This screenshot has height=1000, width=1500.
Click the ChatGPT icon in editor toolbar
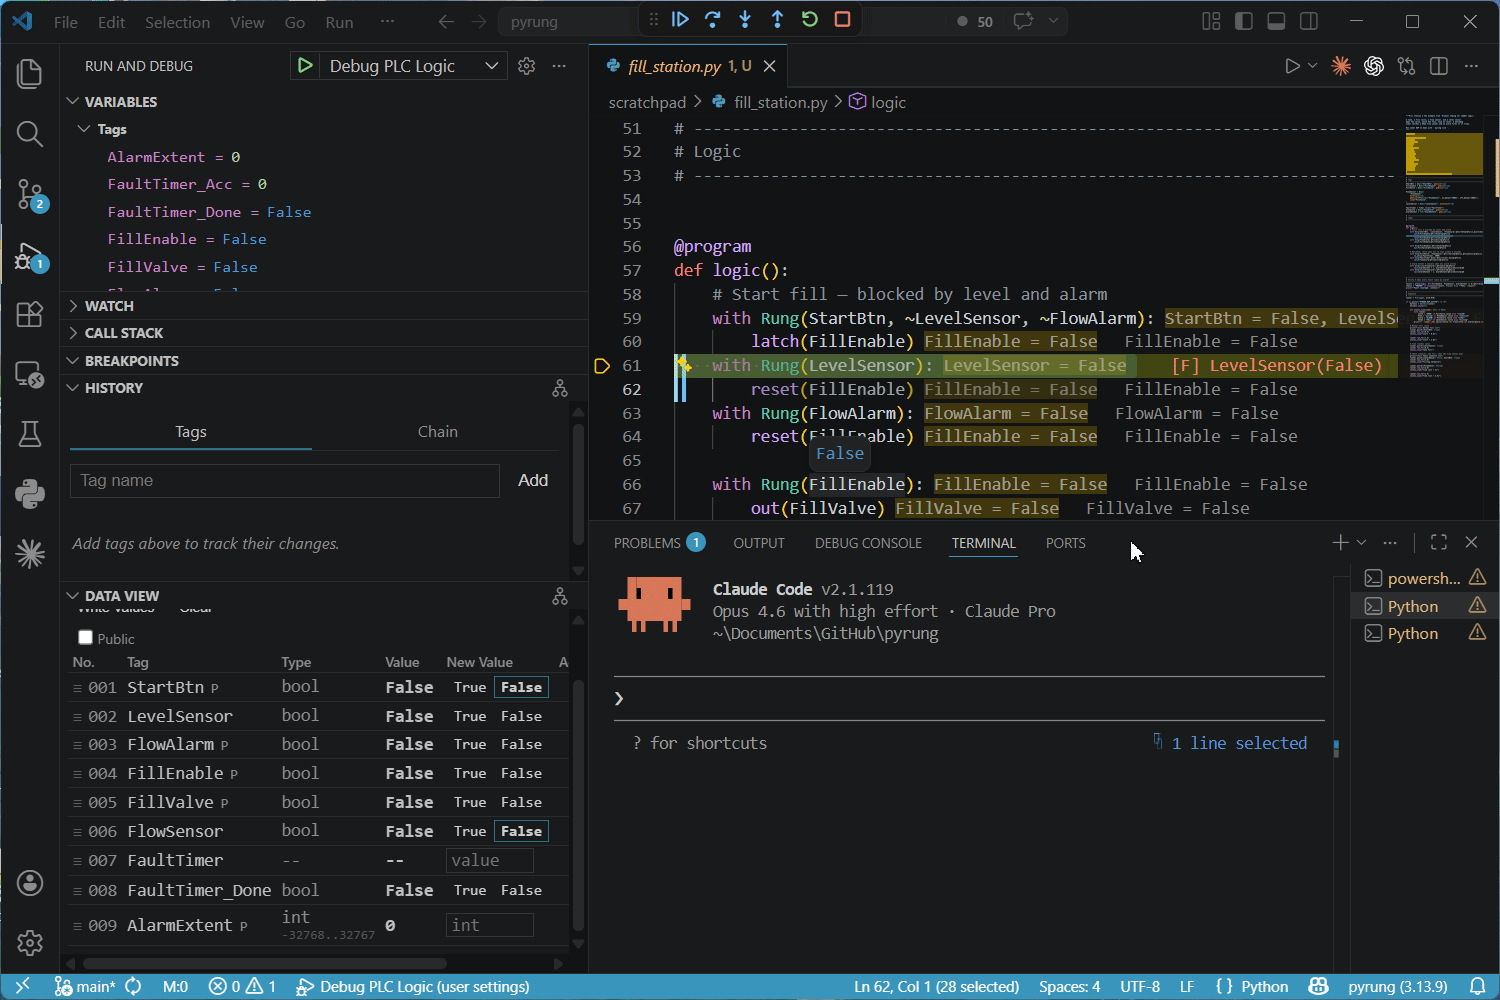point(1374,66)
